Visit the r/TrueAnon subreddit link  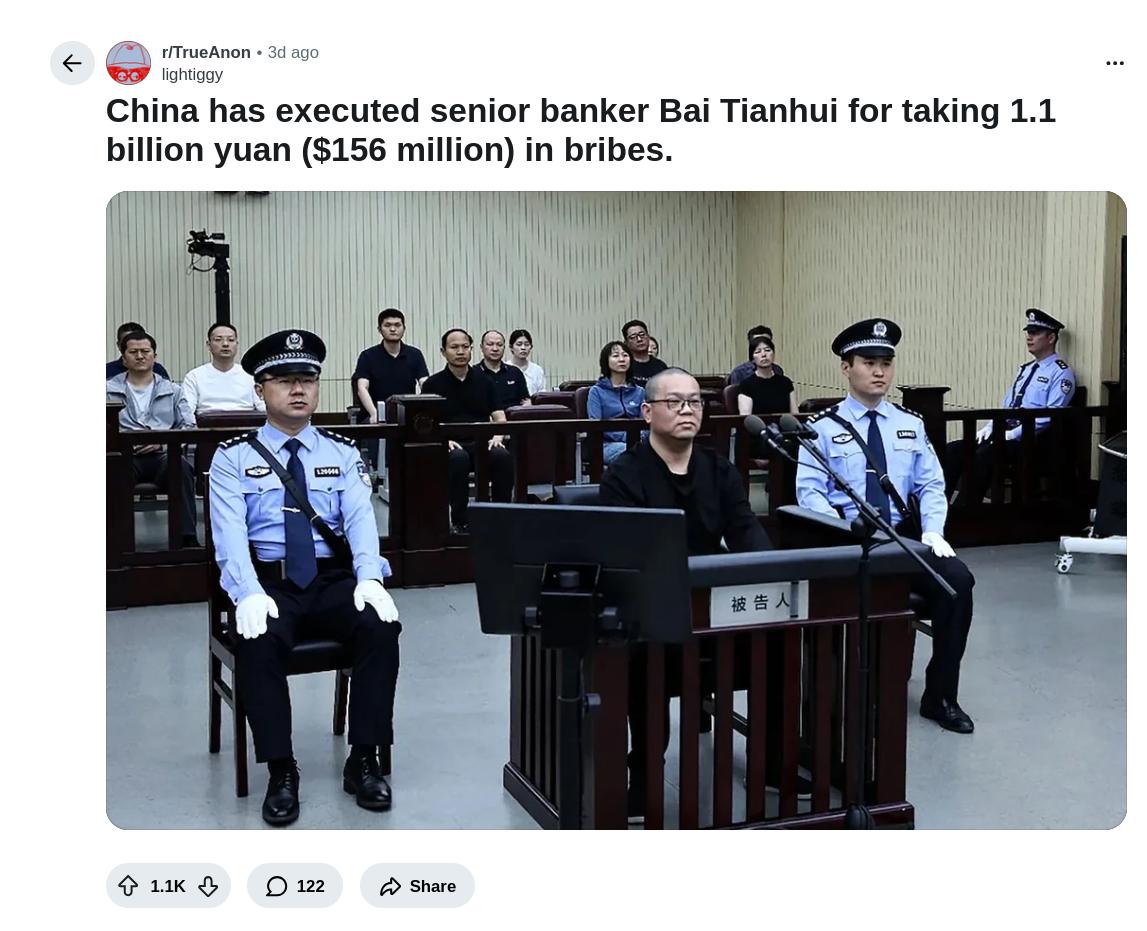206,53
